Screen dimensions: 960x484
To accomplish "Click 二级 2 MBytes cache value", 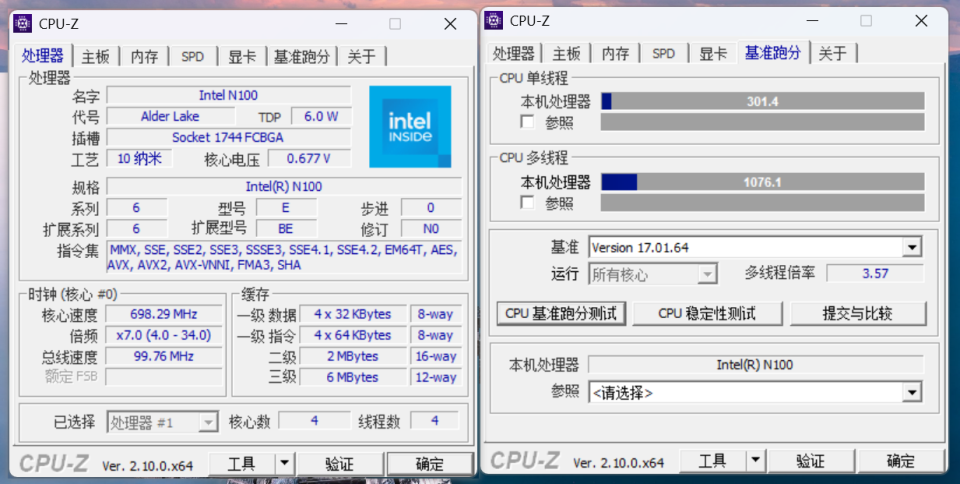I will (353, 356).
